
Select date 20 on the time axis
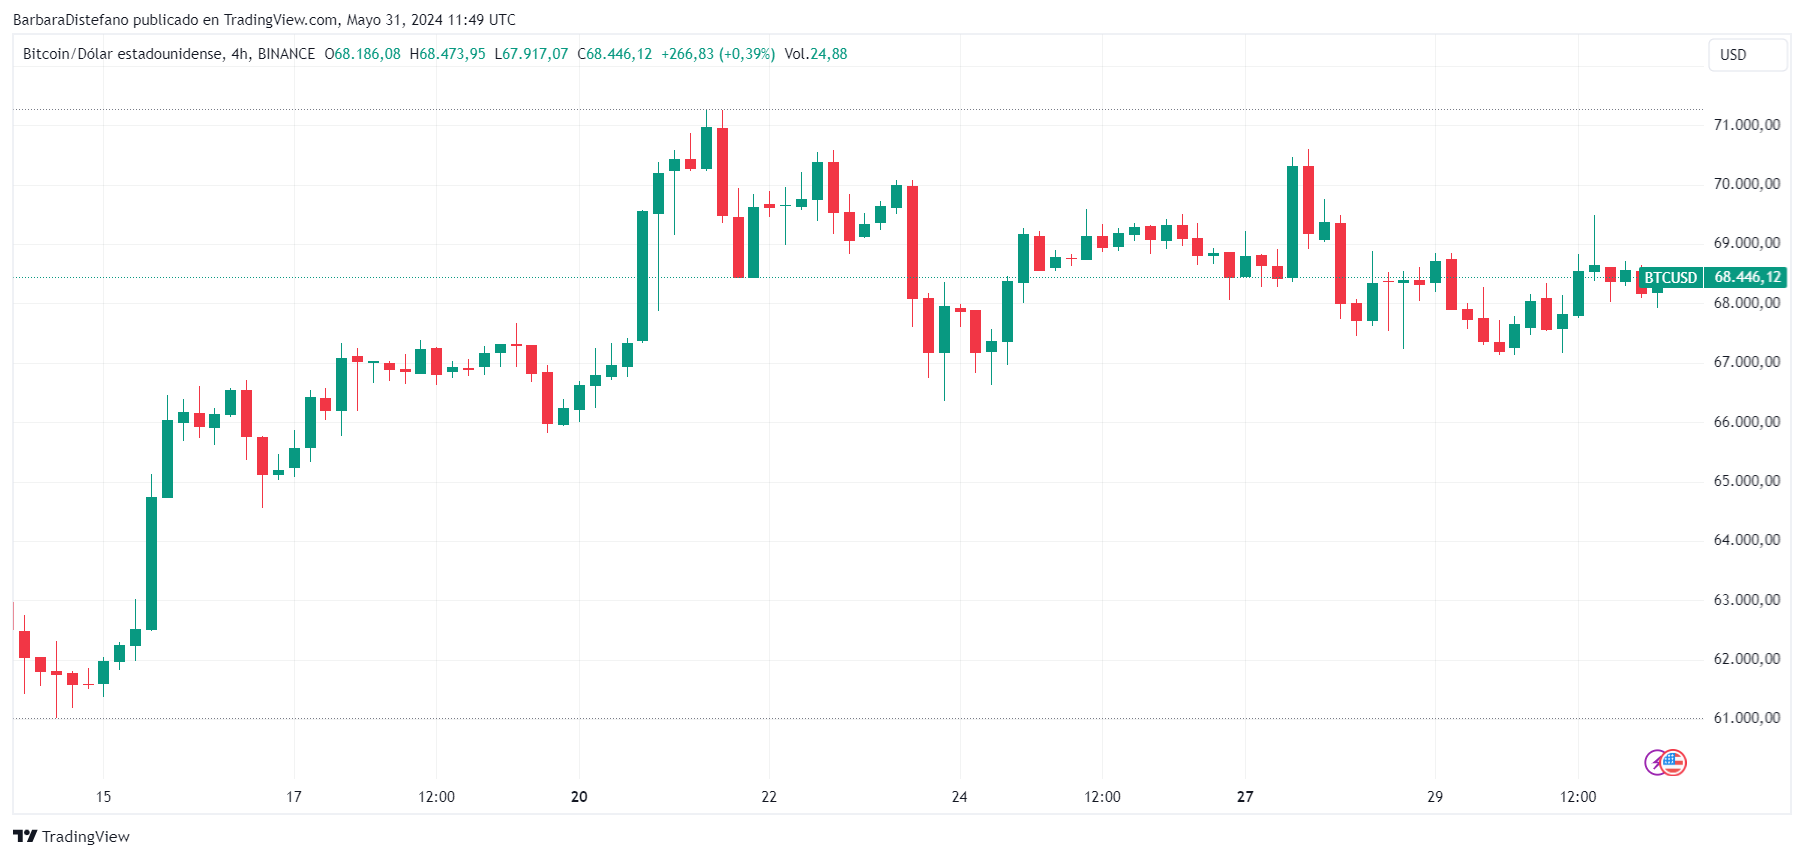579,797
